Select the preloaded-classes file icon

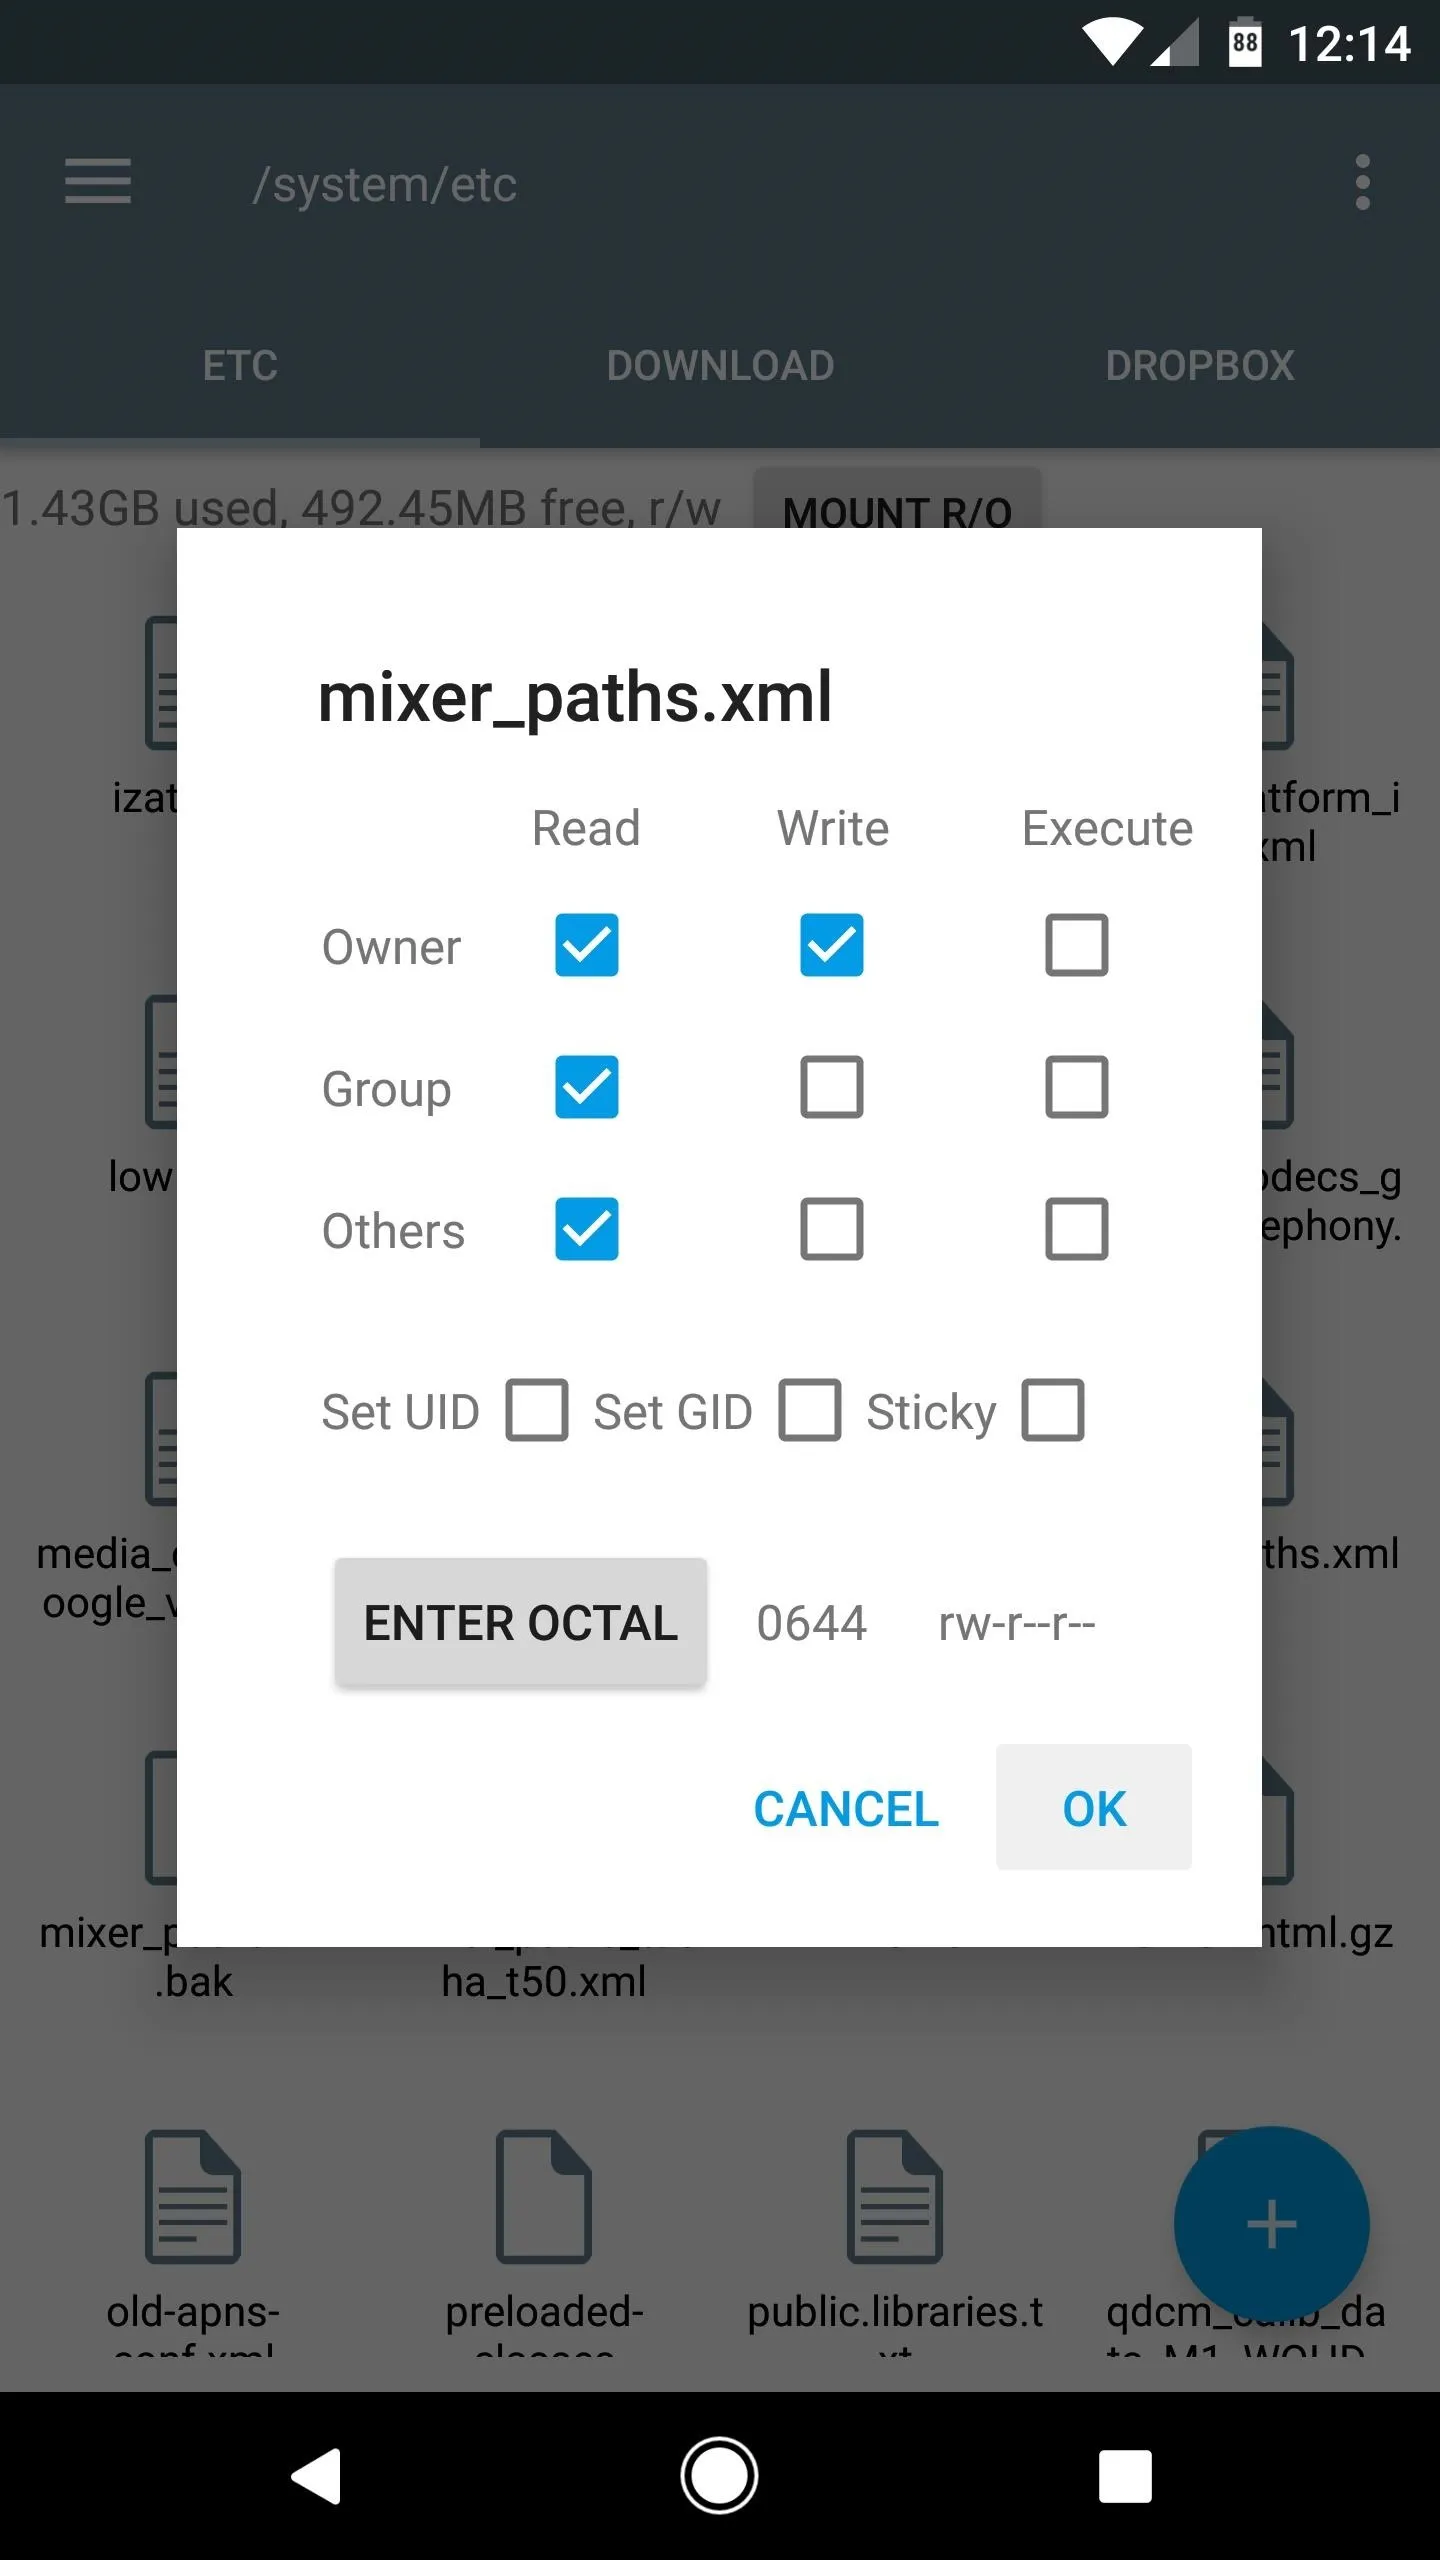click(544, 2197)
